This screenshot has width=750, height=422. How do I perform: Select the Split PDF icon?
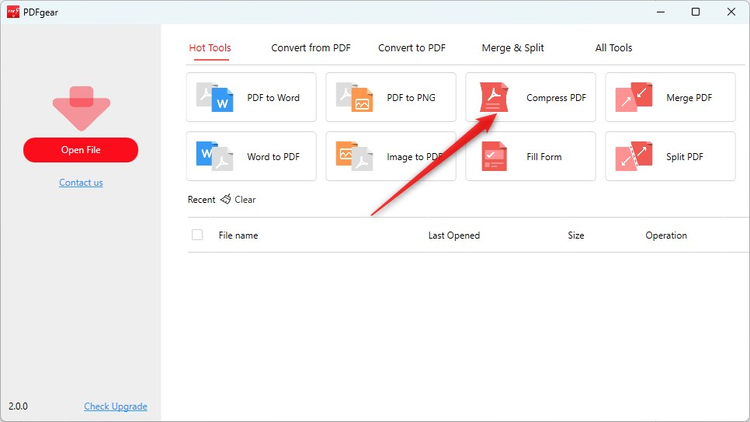pyautogui.click(x=634, y=156)
